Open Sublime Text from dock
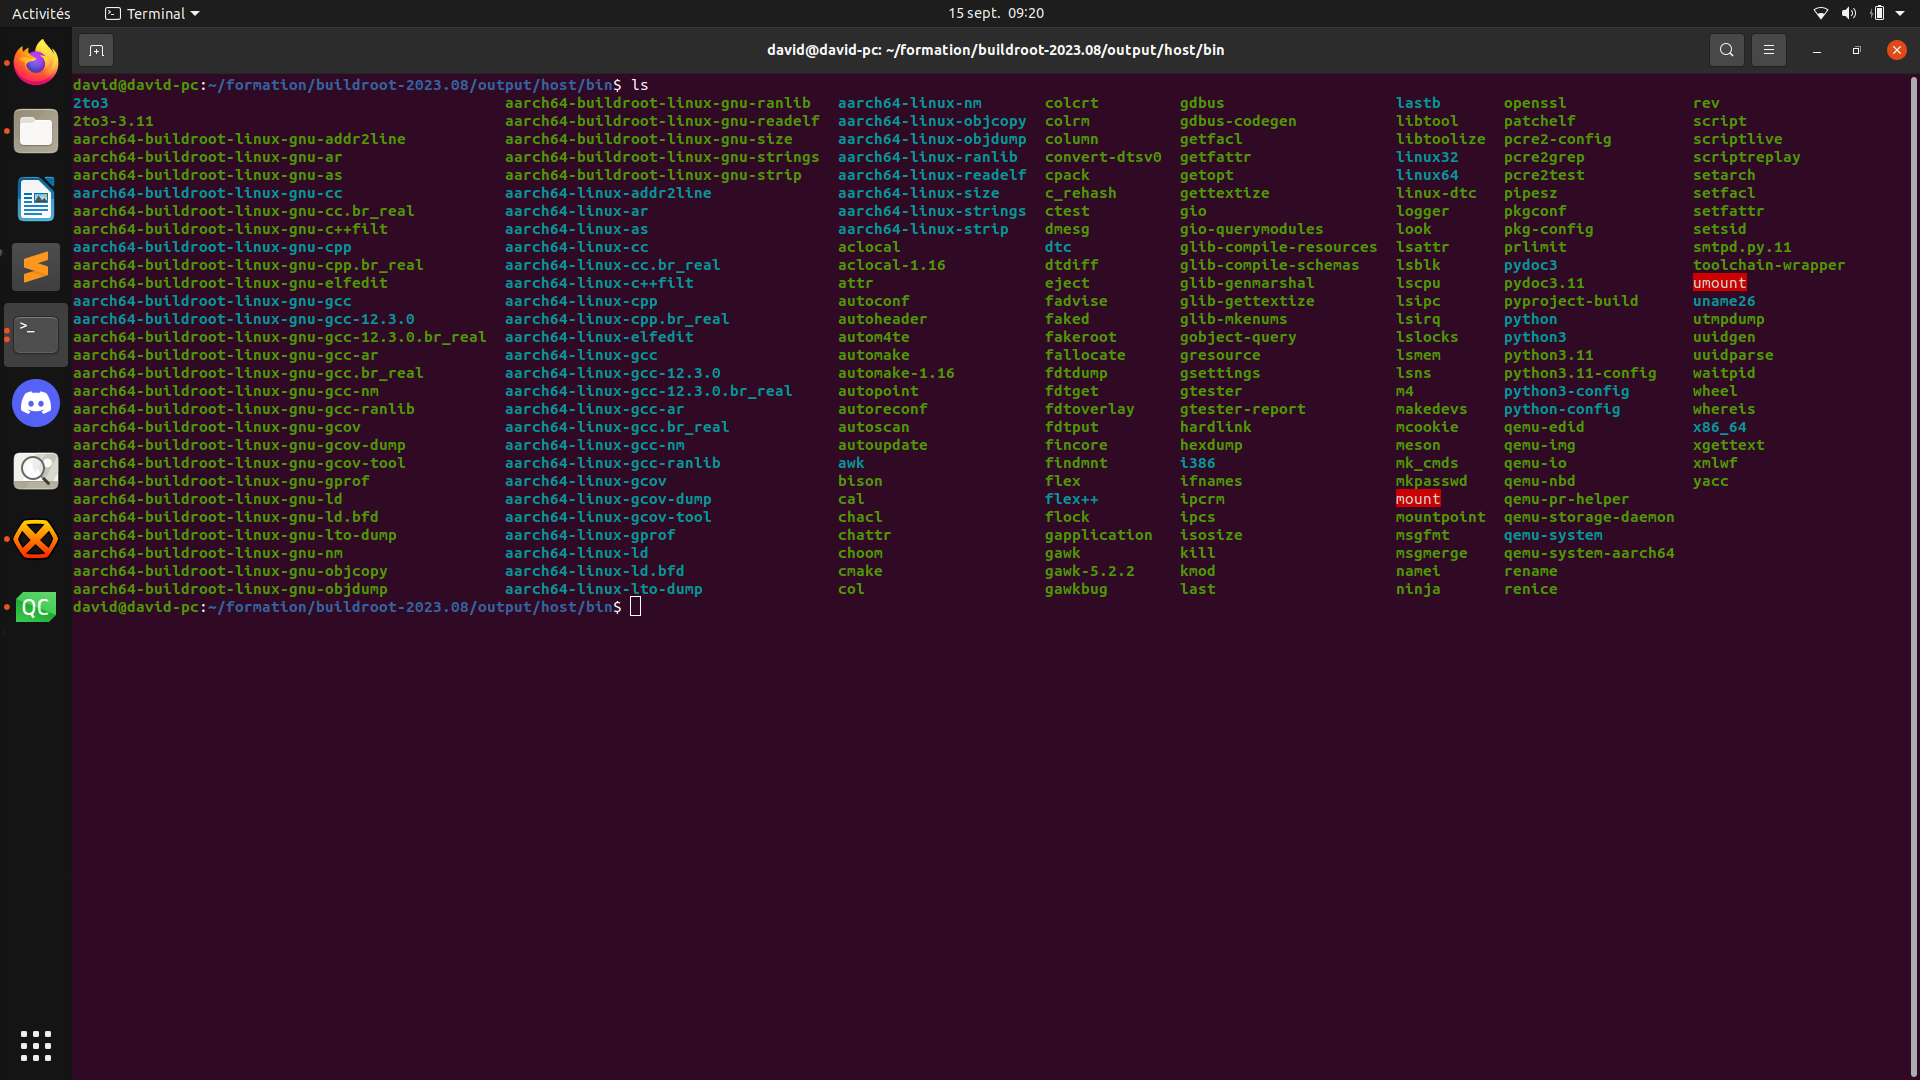 coord(36,267)
